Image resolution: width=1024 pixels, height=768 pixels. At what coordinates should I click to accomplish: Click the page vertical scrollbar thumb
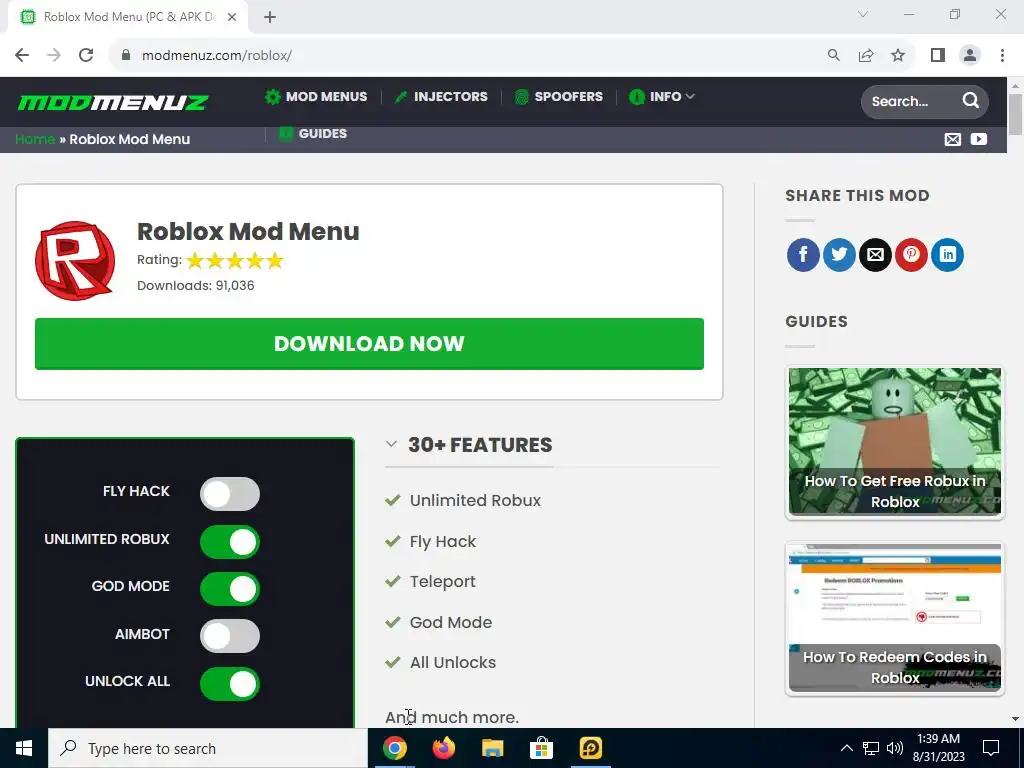tap(1016, 114)
